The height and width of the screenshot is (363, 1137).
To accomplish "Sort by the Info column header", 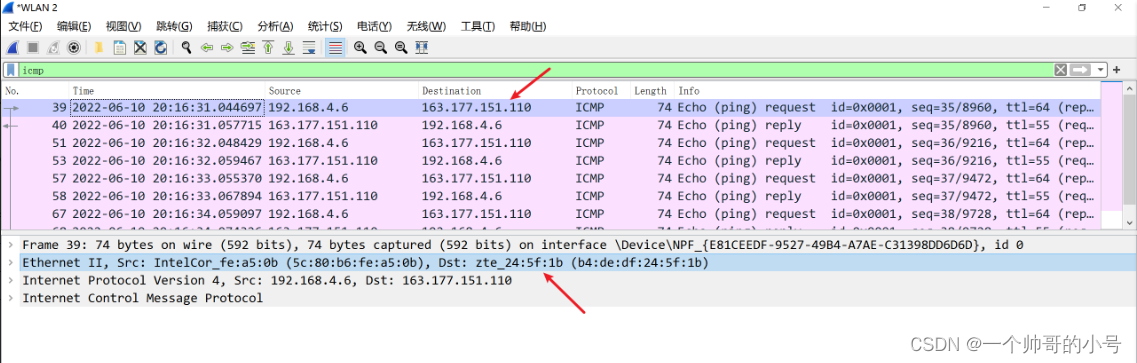I will coord(887,91).
